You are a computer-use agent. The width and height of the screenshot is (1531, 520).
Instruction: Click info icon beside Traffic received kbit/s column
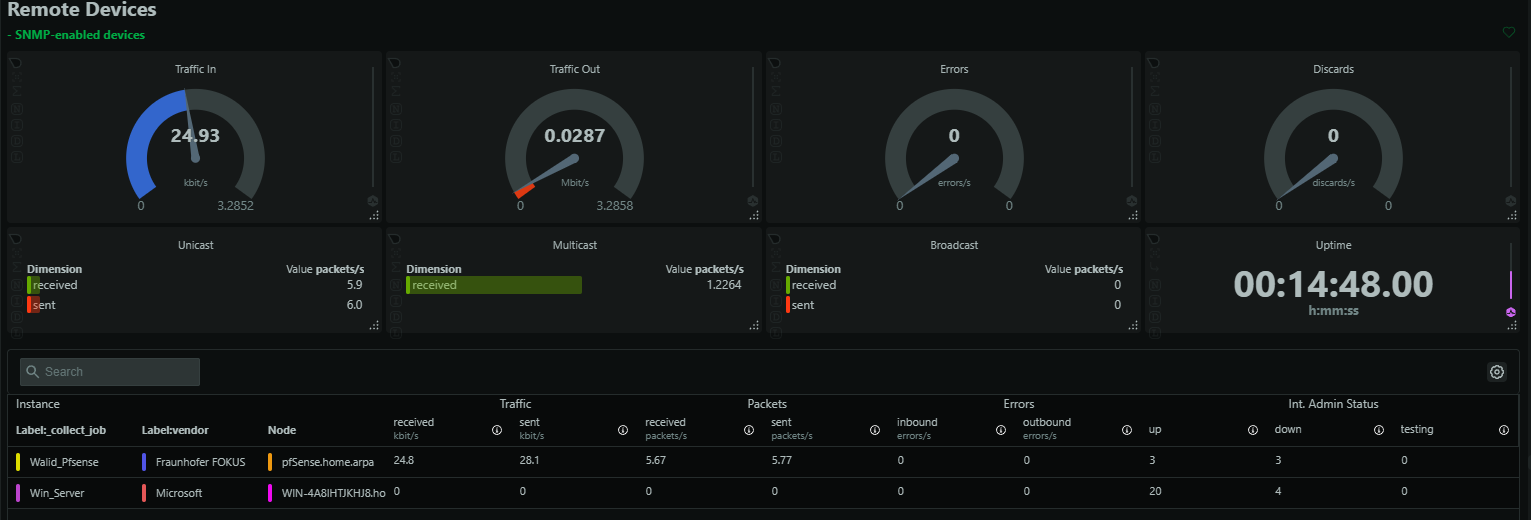point(497,430)
